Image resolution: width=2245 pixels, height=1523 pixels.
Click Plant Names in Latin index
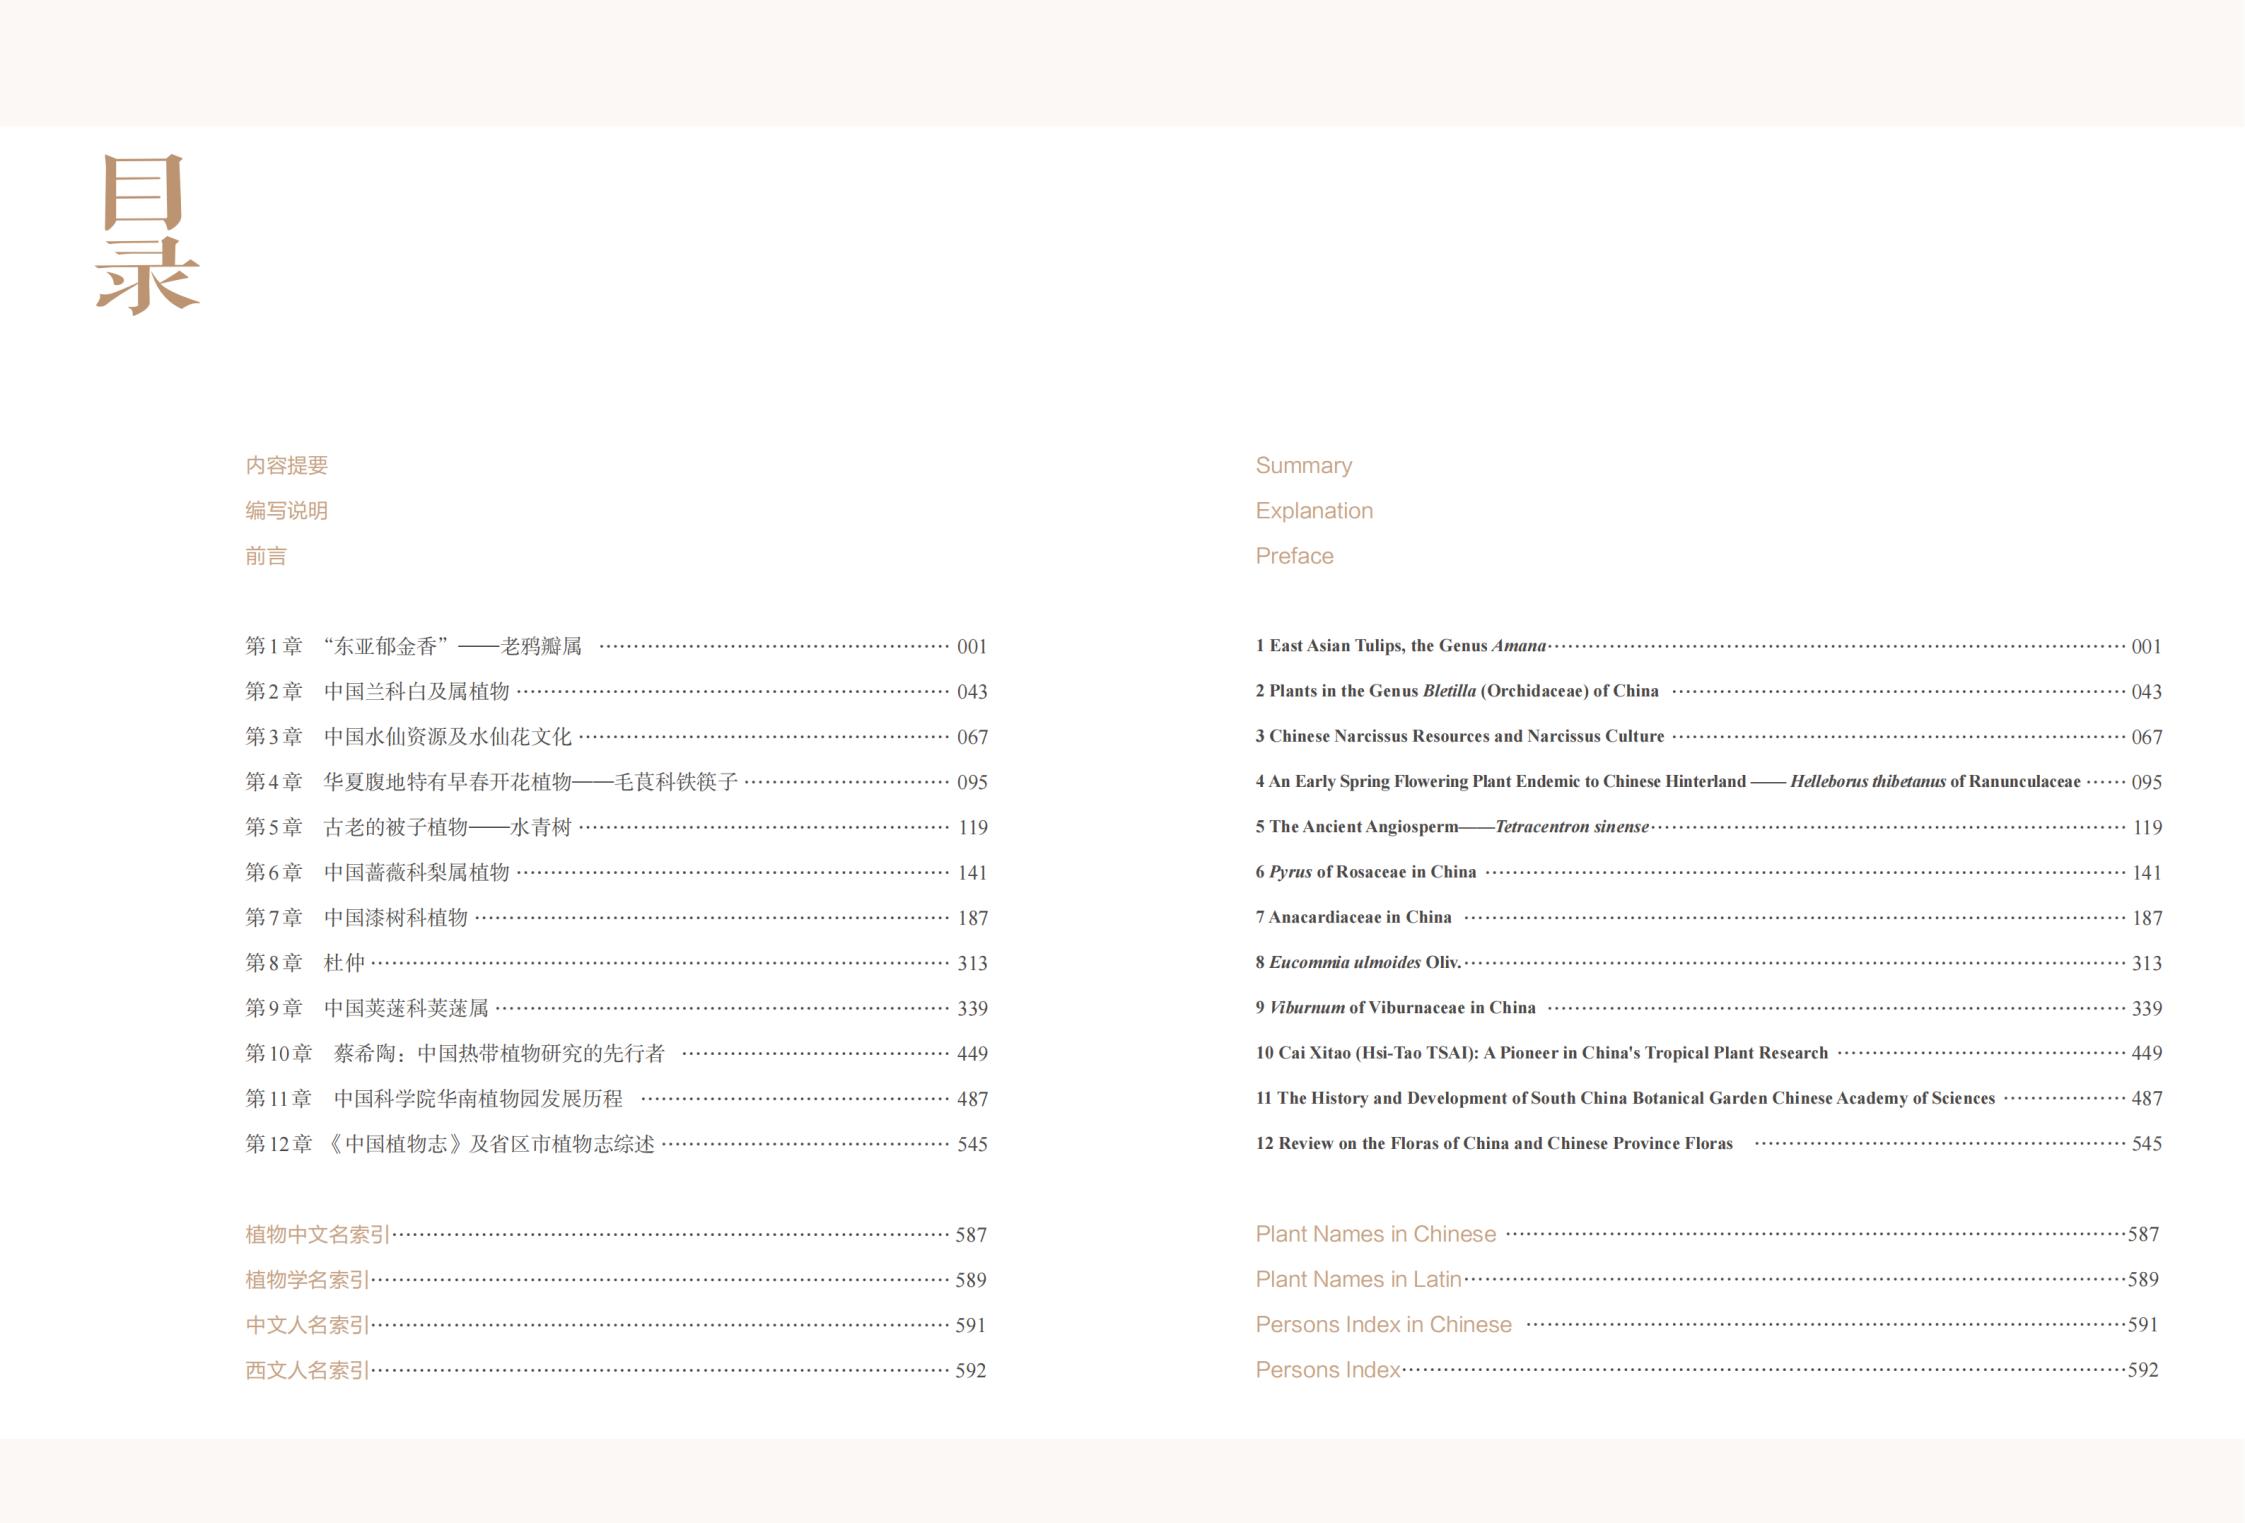click(1358, 1279)
